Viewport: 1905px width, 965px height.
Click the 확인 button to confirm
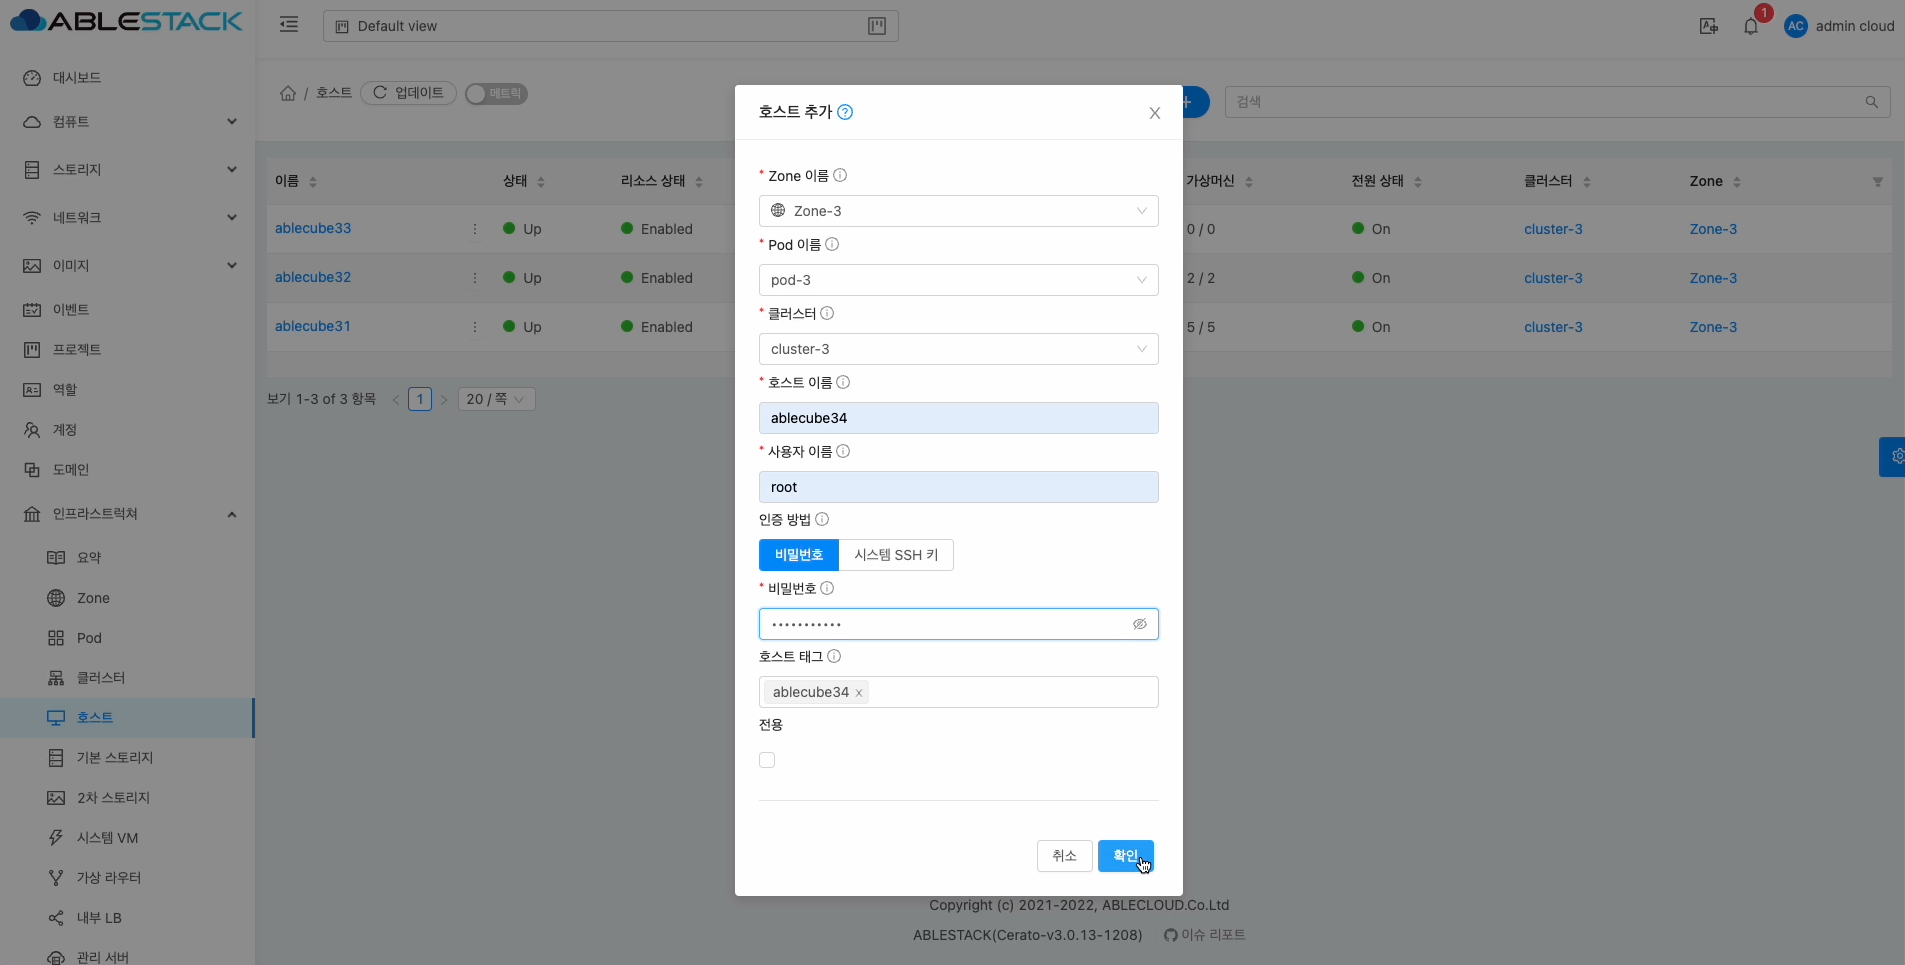click(x=1125, y=856)
